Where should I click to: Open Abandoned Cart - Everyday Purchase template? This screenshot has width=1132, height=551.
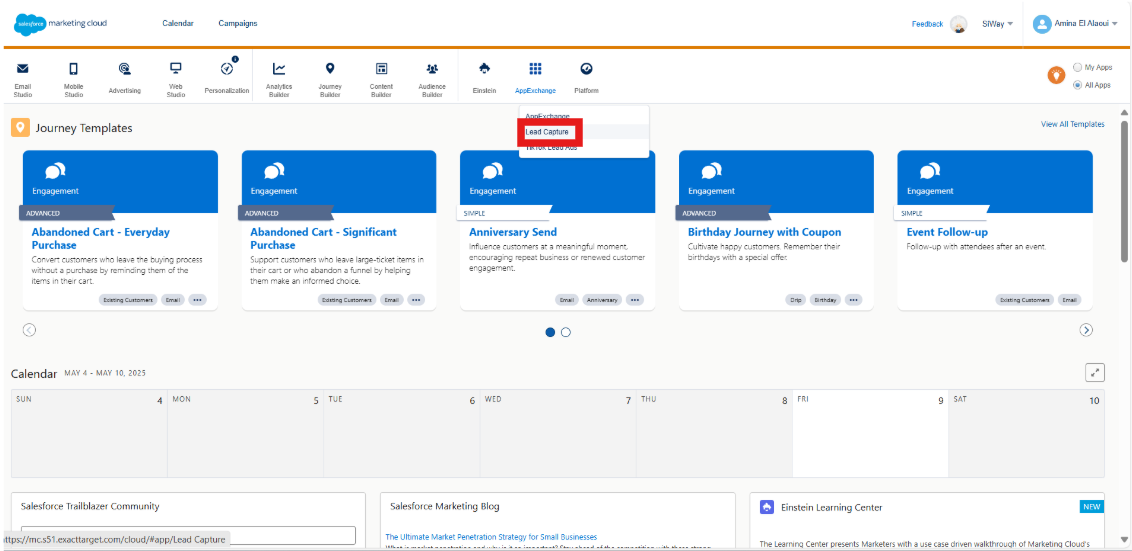click(100, 238)
